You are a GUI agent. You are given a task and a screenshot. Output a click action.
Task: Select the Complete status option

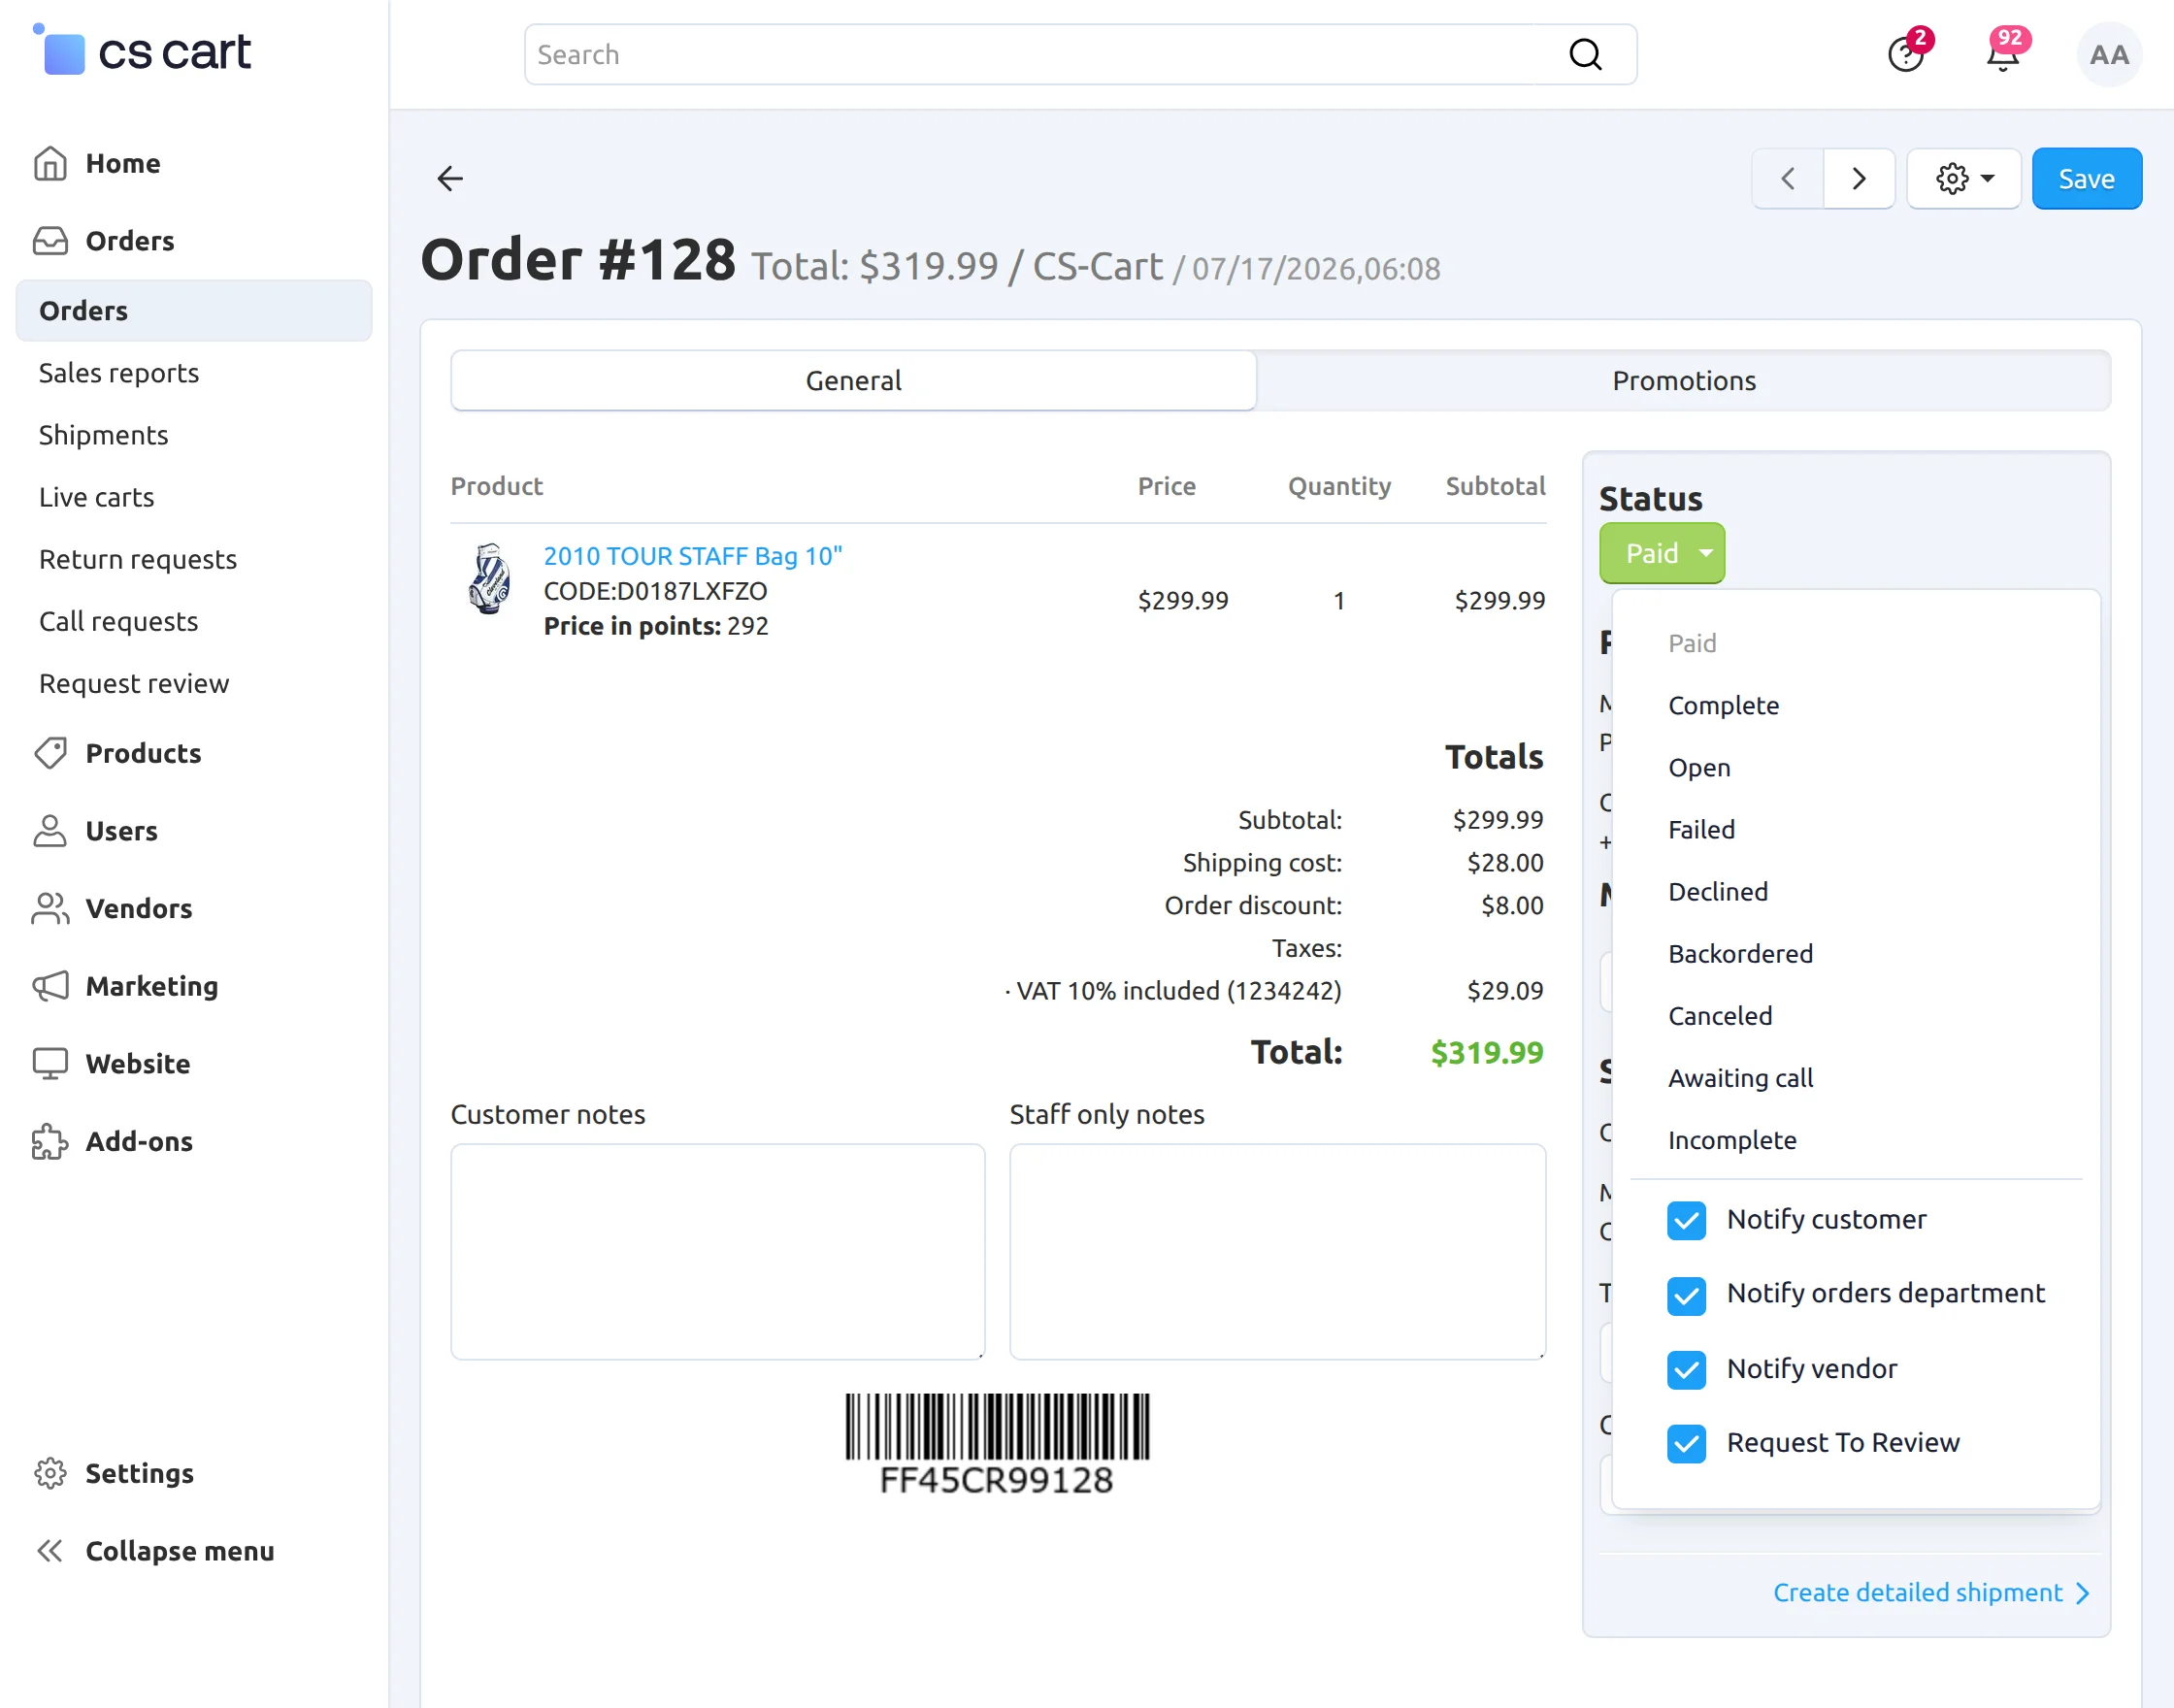pyautogui.click(x=1723, y=705)
